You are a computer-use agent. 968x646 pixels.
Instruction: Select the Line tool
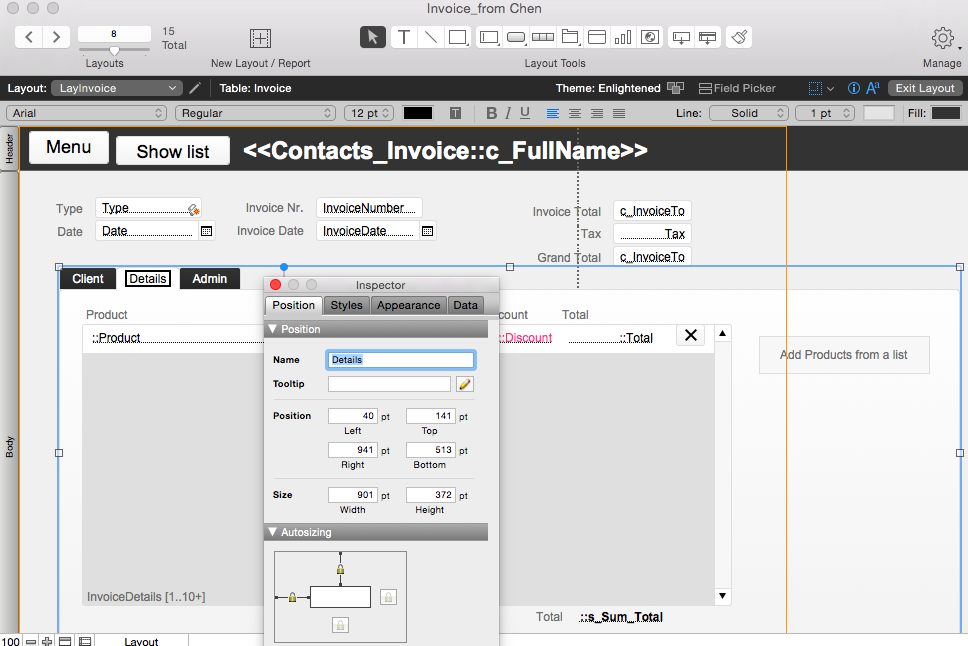(430, 37)
